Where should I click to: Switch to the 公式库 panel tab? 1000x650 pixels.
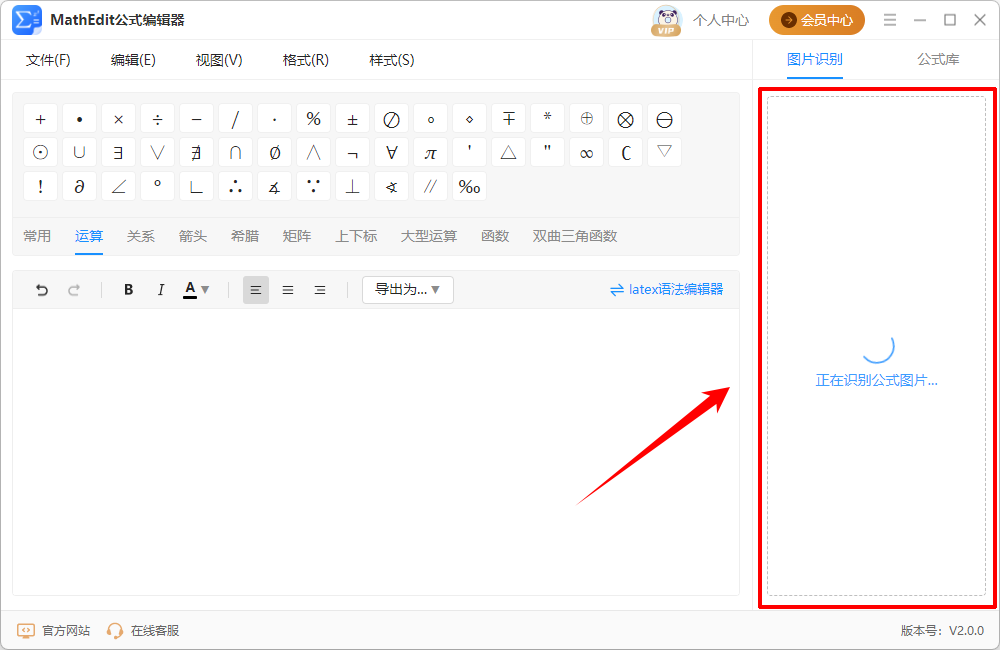pyautogui.click(x=938, y=59)
